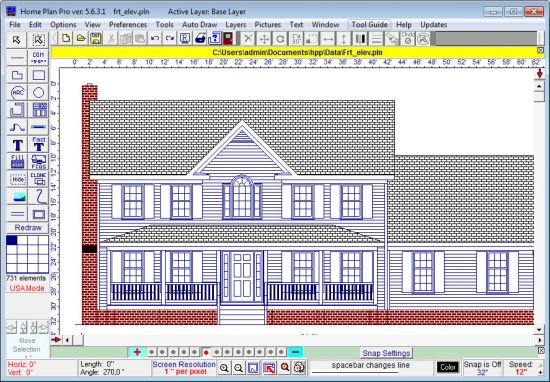Screen dimensions: 550x382
Task: Click the Speed 12" setting
Action: (521, 368)
